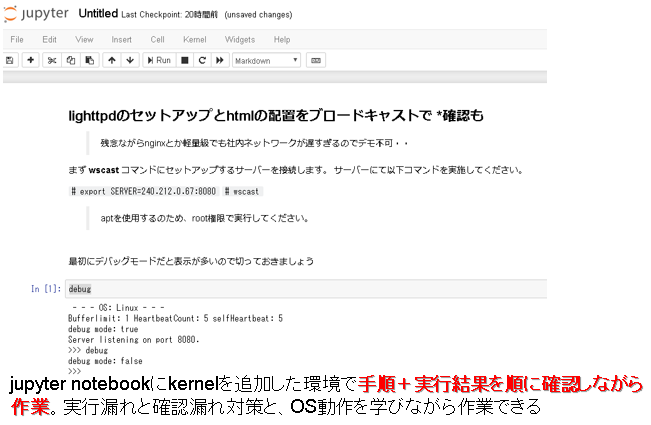The height and width of the screenshot is (425, 651).
Task: Interrupt the kernel with stop icon
Action: (x=185, y=61)
